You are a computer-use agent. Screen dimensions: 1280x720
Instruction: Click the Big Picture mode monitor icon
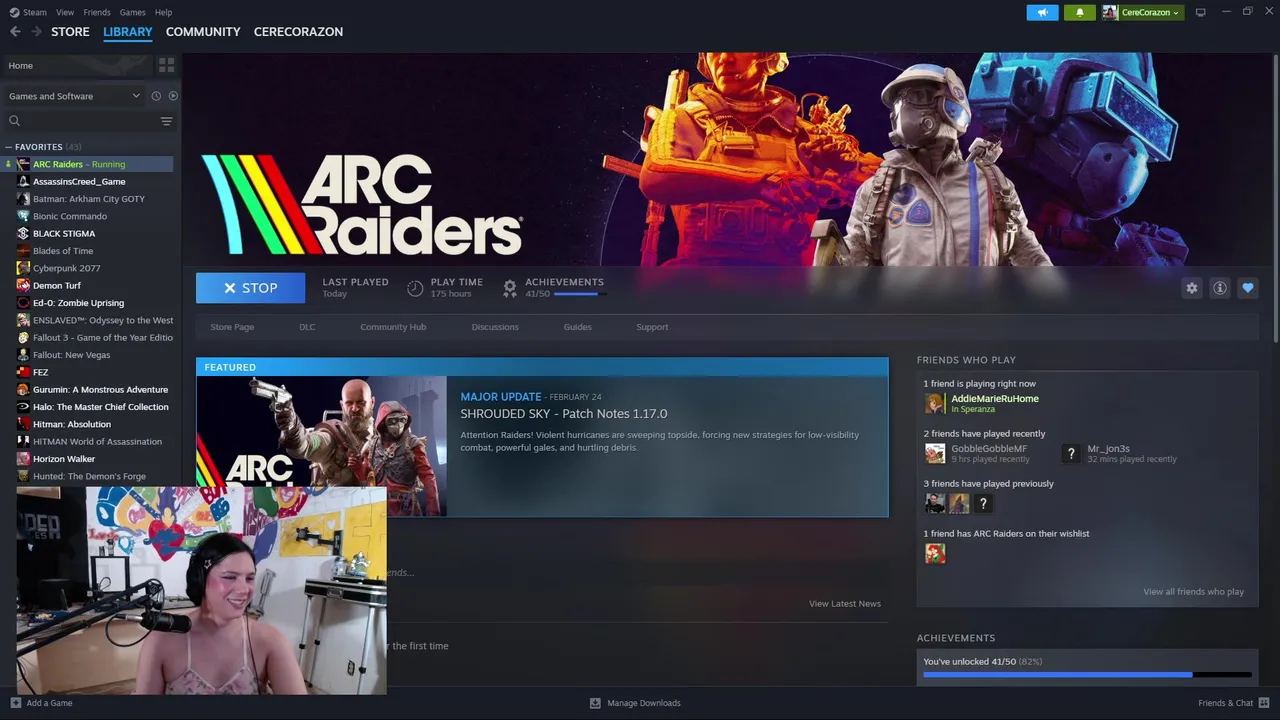click(x=1200, y=12)
